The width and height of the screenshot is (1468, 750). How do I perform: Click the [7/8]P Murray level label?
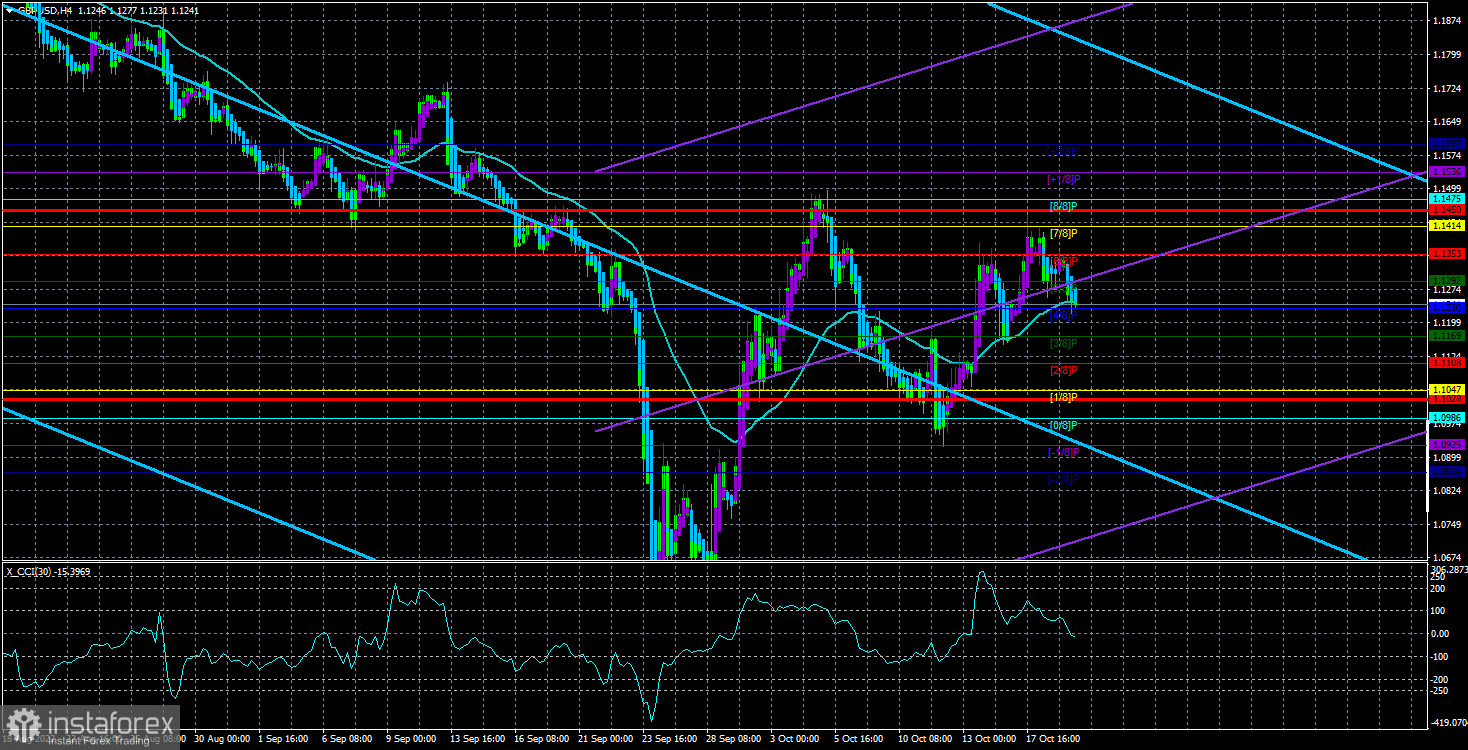click(1063, 233)
